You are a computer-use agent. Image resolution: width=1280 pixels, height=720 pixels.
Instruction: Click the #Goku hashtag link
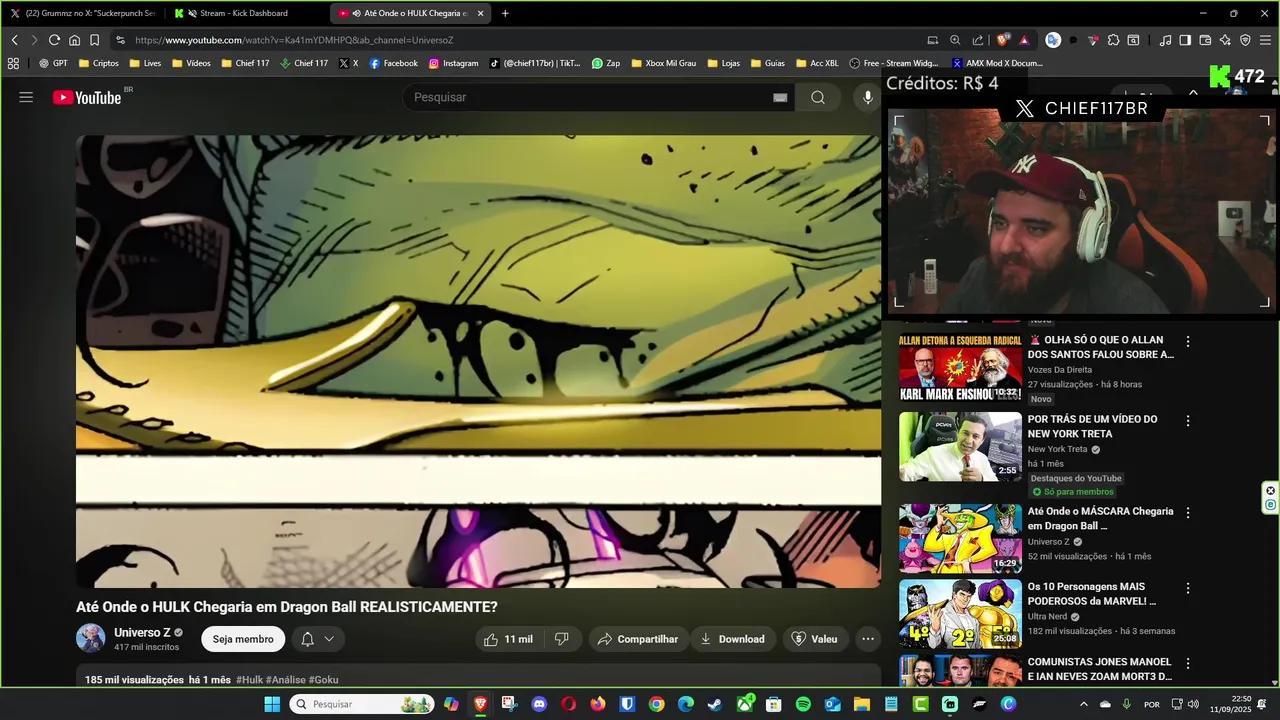coord(324,680)
